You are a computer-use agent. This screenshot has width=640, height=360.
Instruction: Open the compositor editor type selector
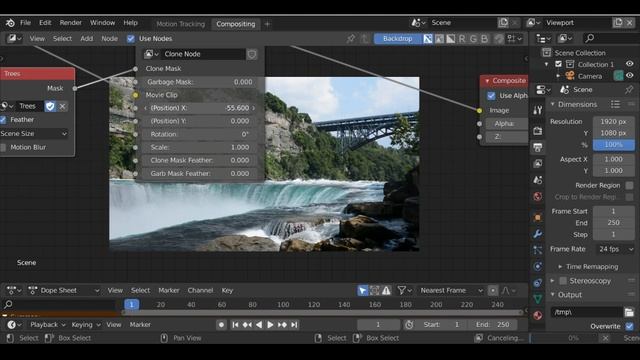15,38
